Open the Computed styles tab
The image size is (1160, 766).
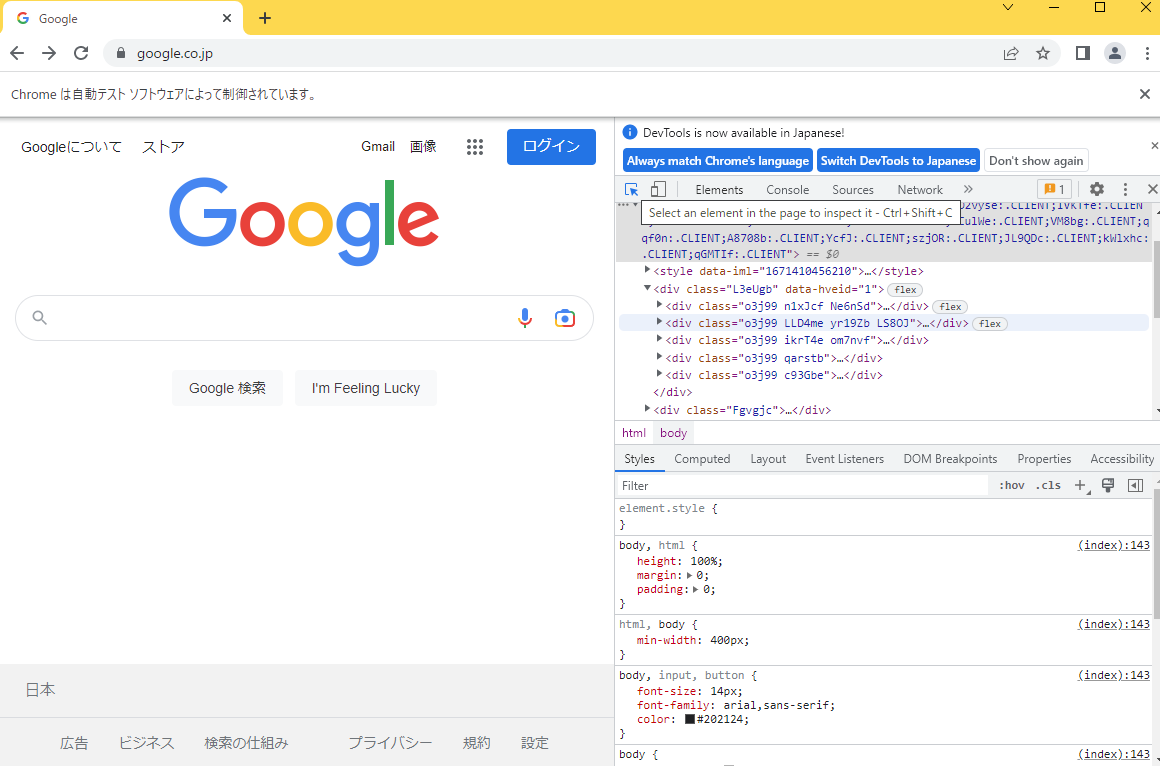coord(702,458)
